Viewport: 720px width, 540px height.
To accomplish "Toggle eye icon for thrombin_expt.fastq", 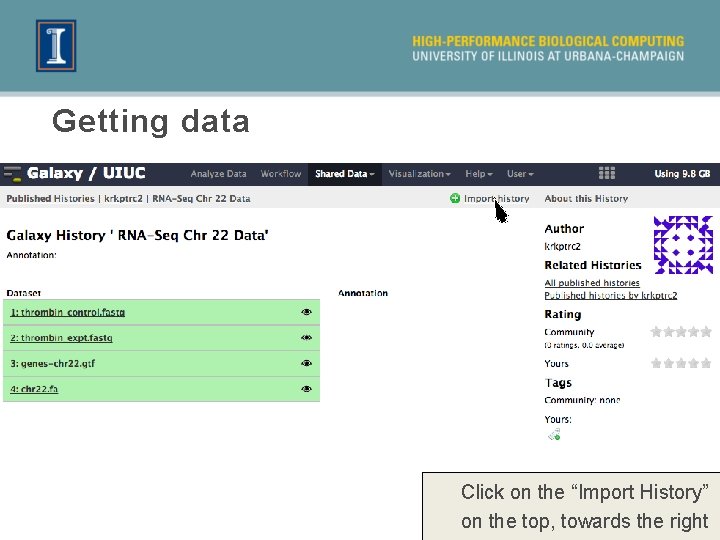I will [307, 338].
